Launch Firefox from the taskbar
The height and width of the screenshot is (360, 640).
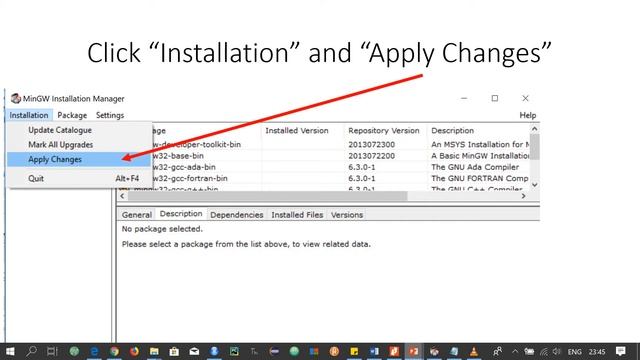[x=134, y=351]
